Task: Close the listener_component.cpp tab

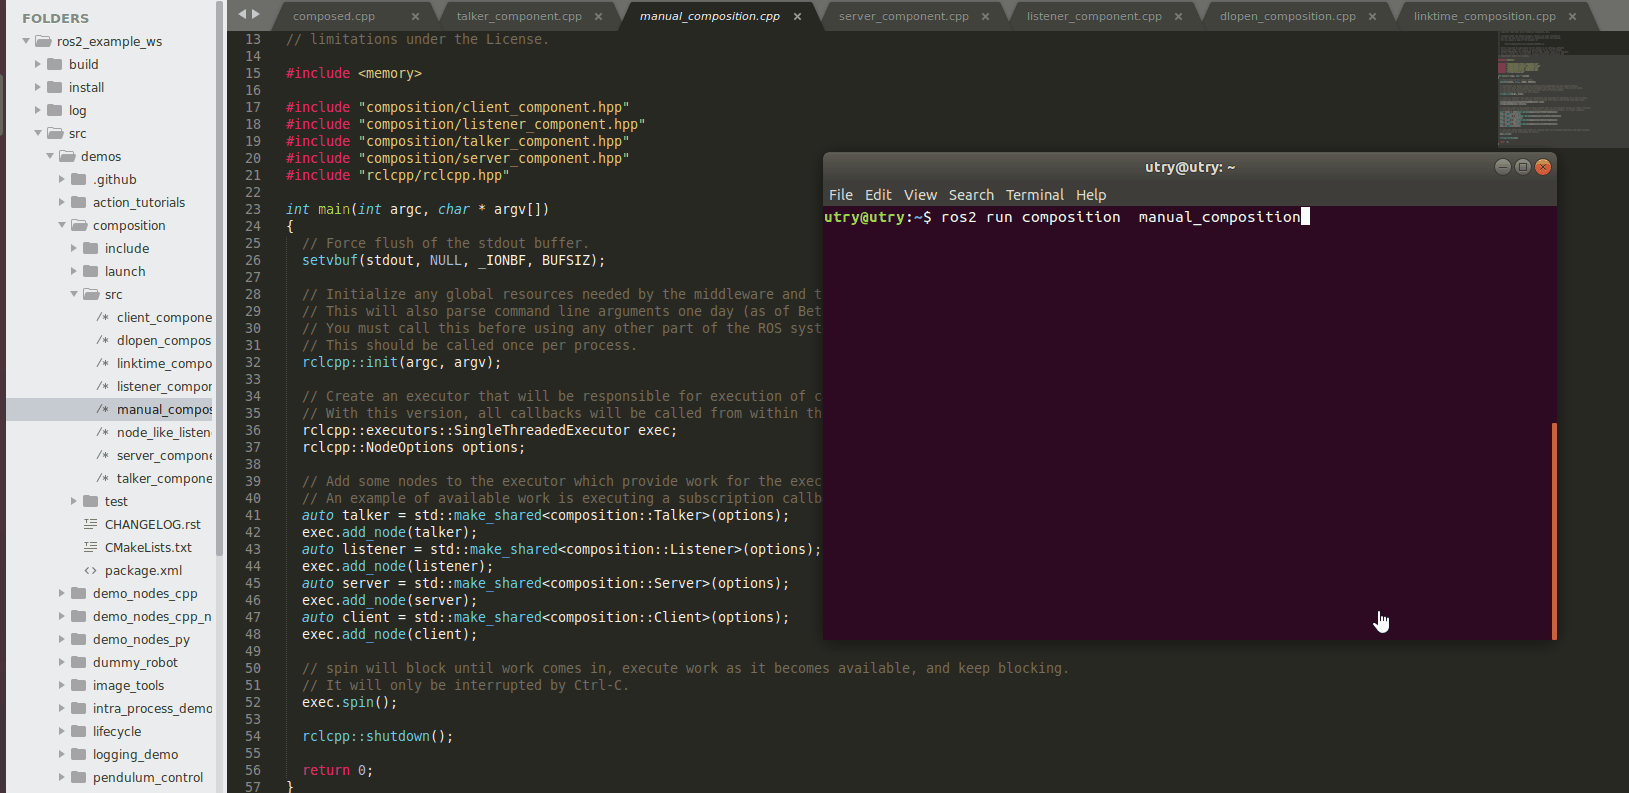Action: click(x=1178, y=16)
